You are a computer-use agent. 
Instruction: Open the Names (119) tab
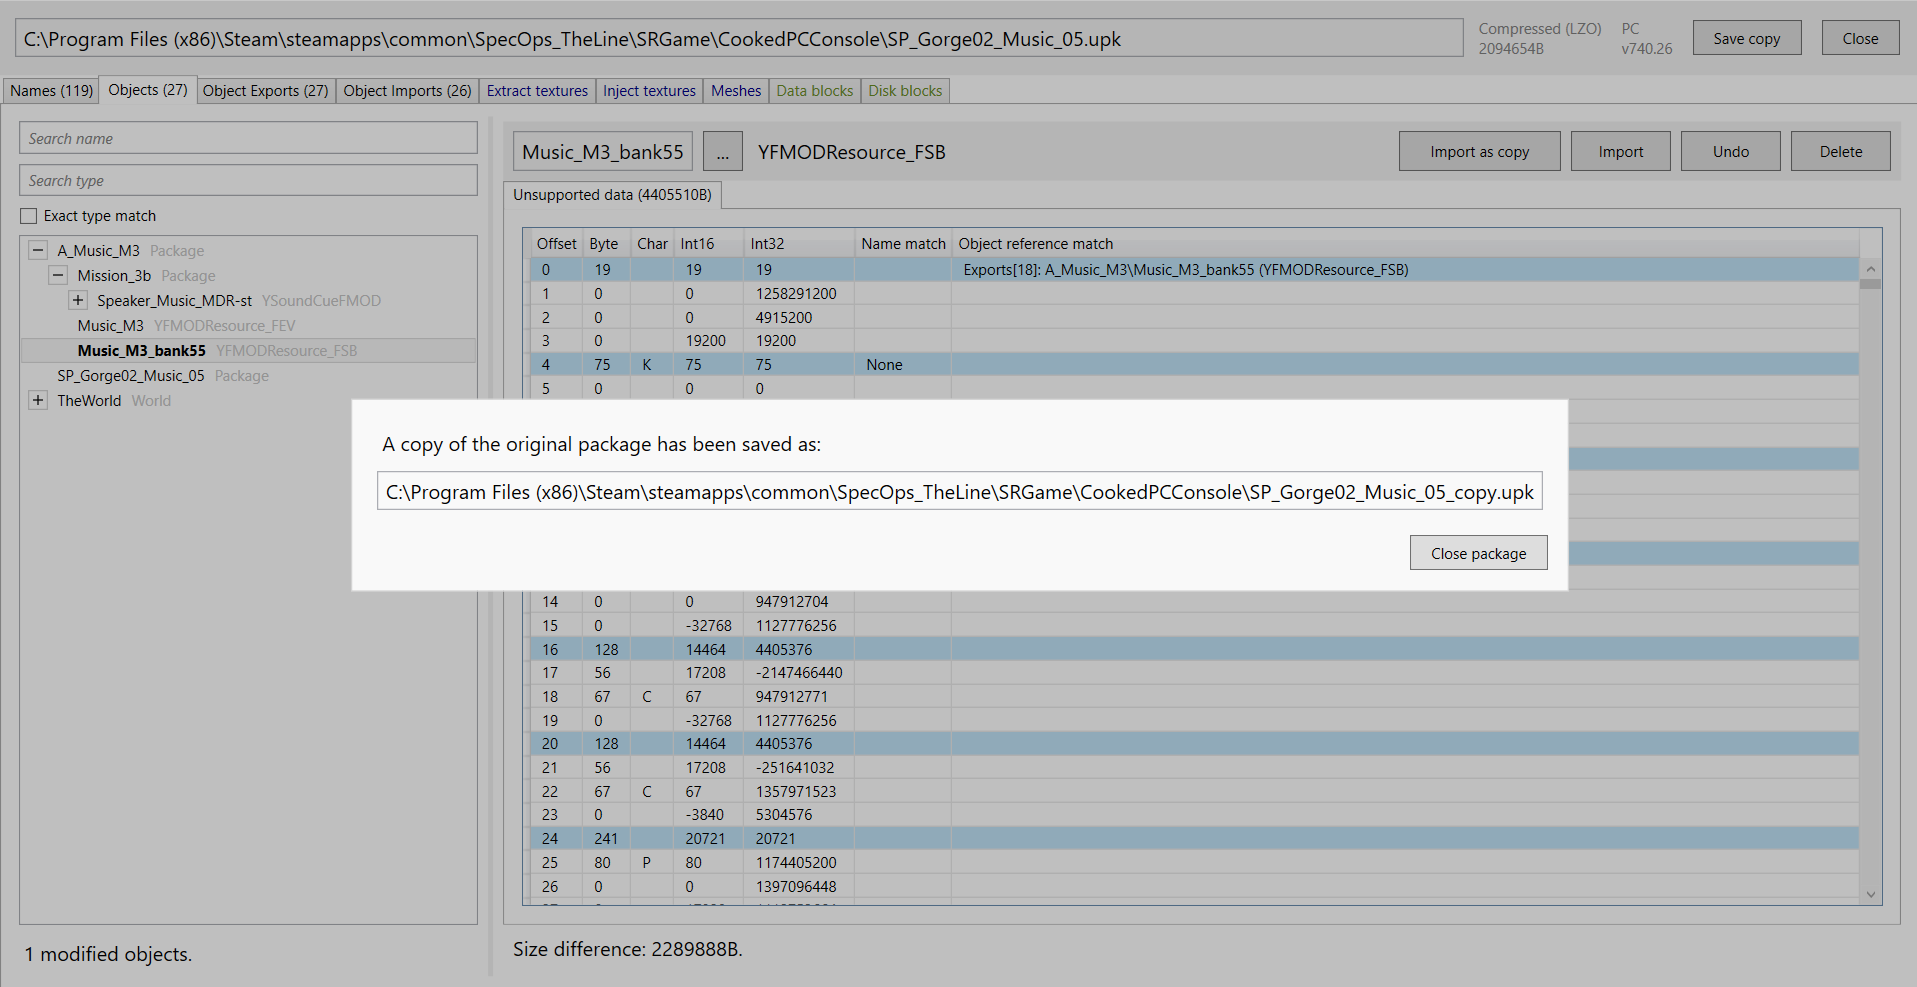point(51,91)
